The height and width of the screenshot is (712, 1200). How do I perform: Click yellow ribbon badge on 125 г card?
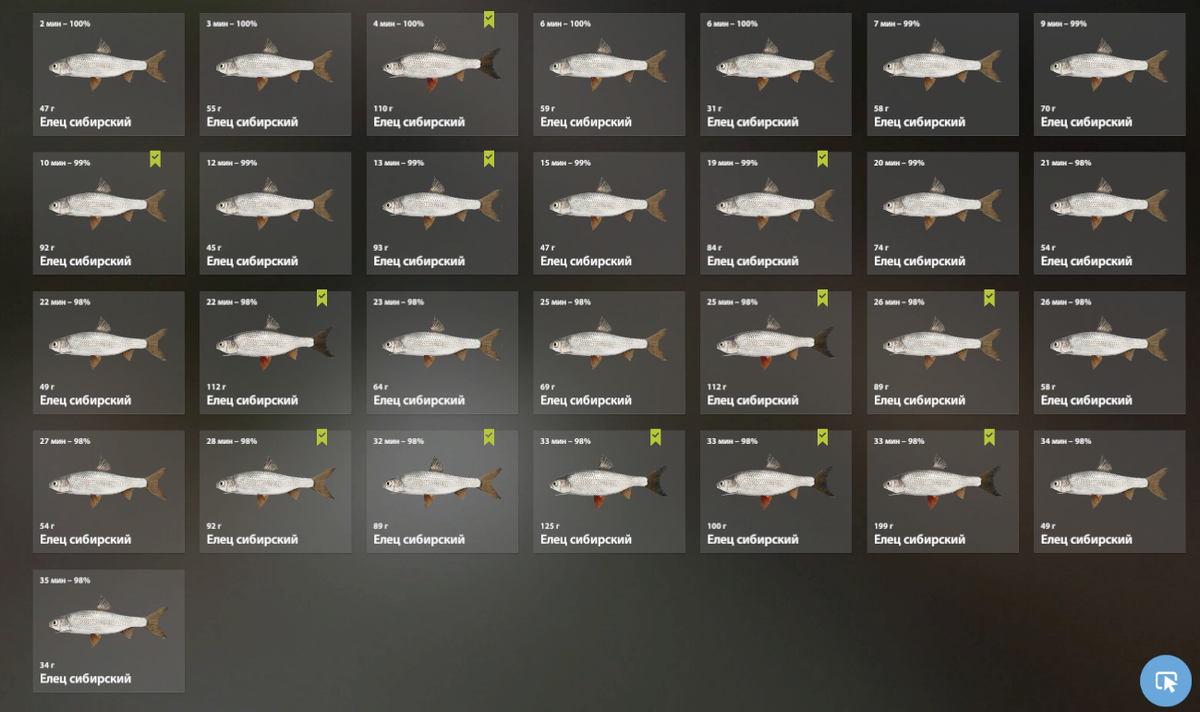coord(655,437)
